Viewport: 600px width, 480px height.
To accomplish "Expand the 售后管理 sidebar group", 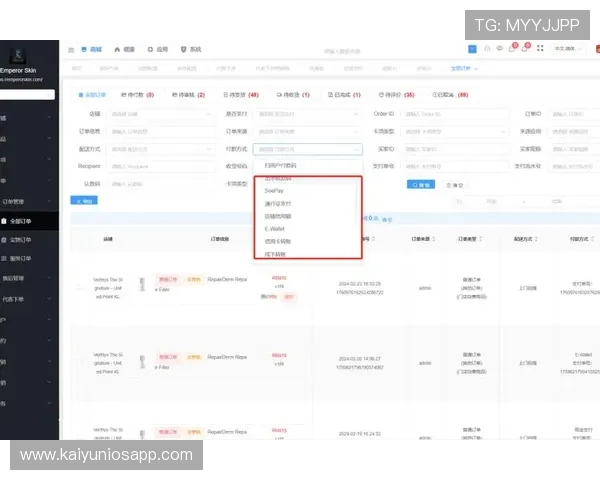I will point(27,278).
